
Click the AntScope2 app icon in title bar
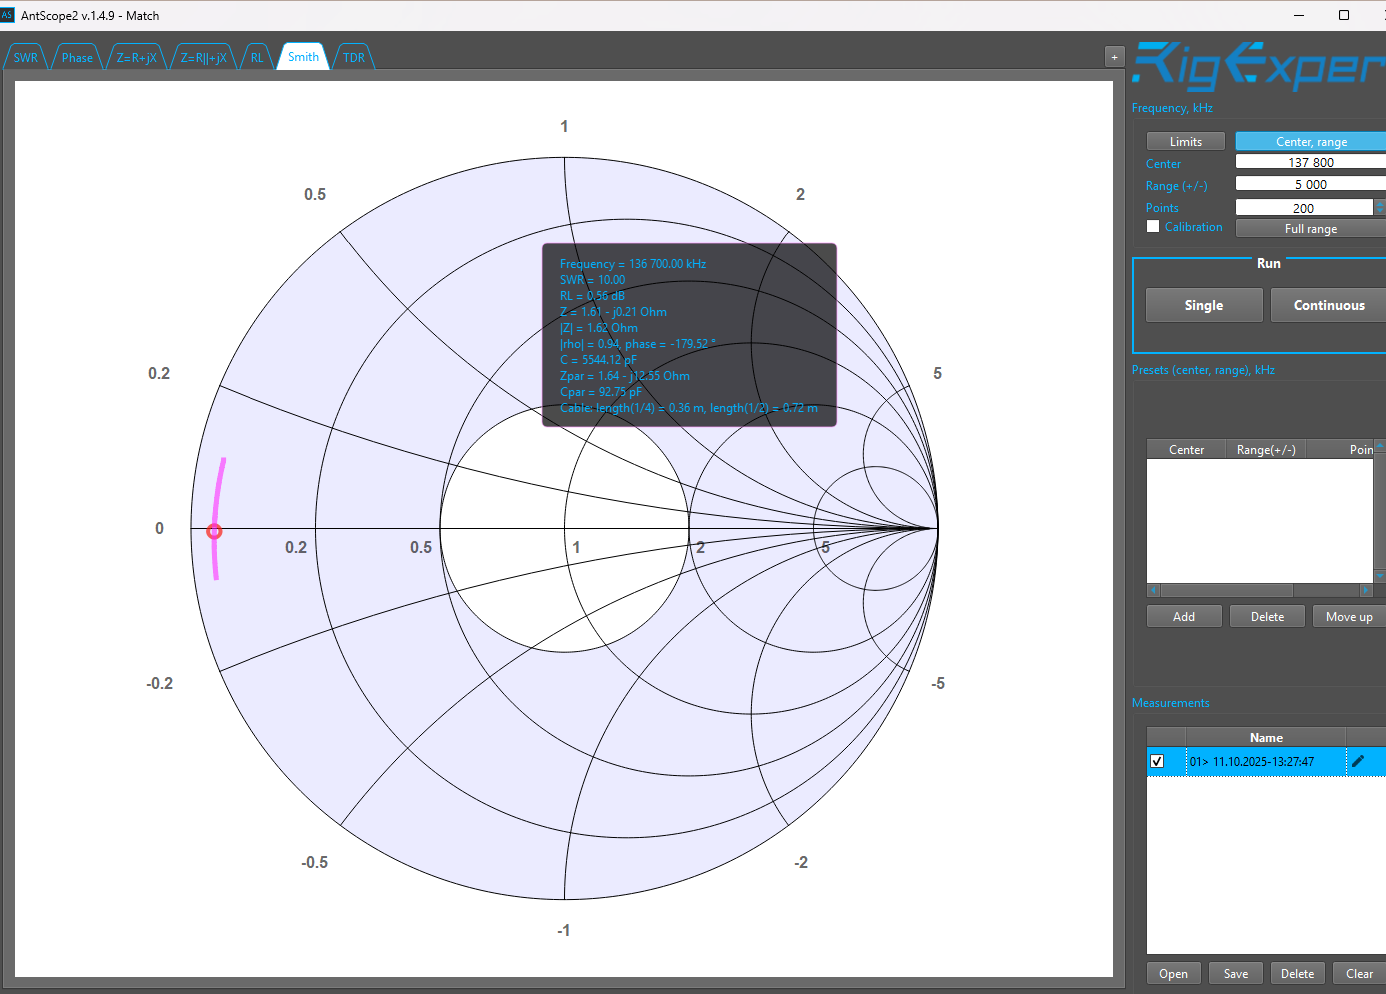click(8, 15)
